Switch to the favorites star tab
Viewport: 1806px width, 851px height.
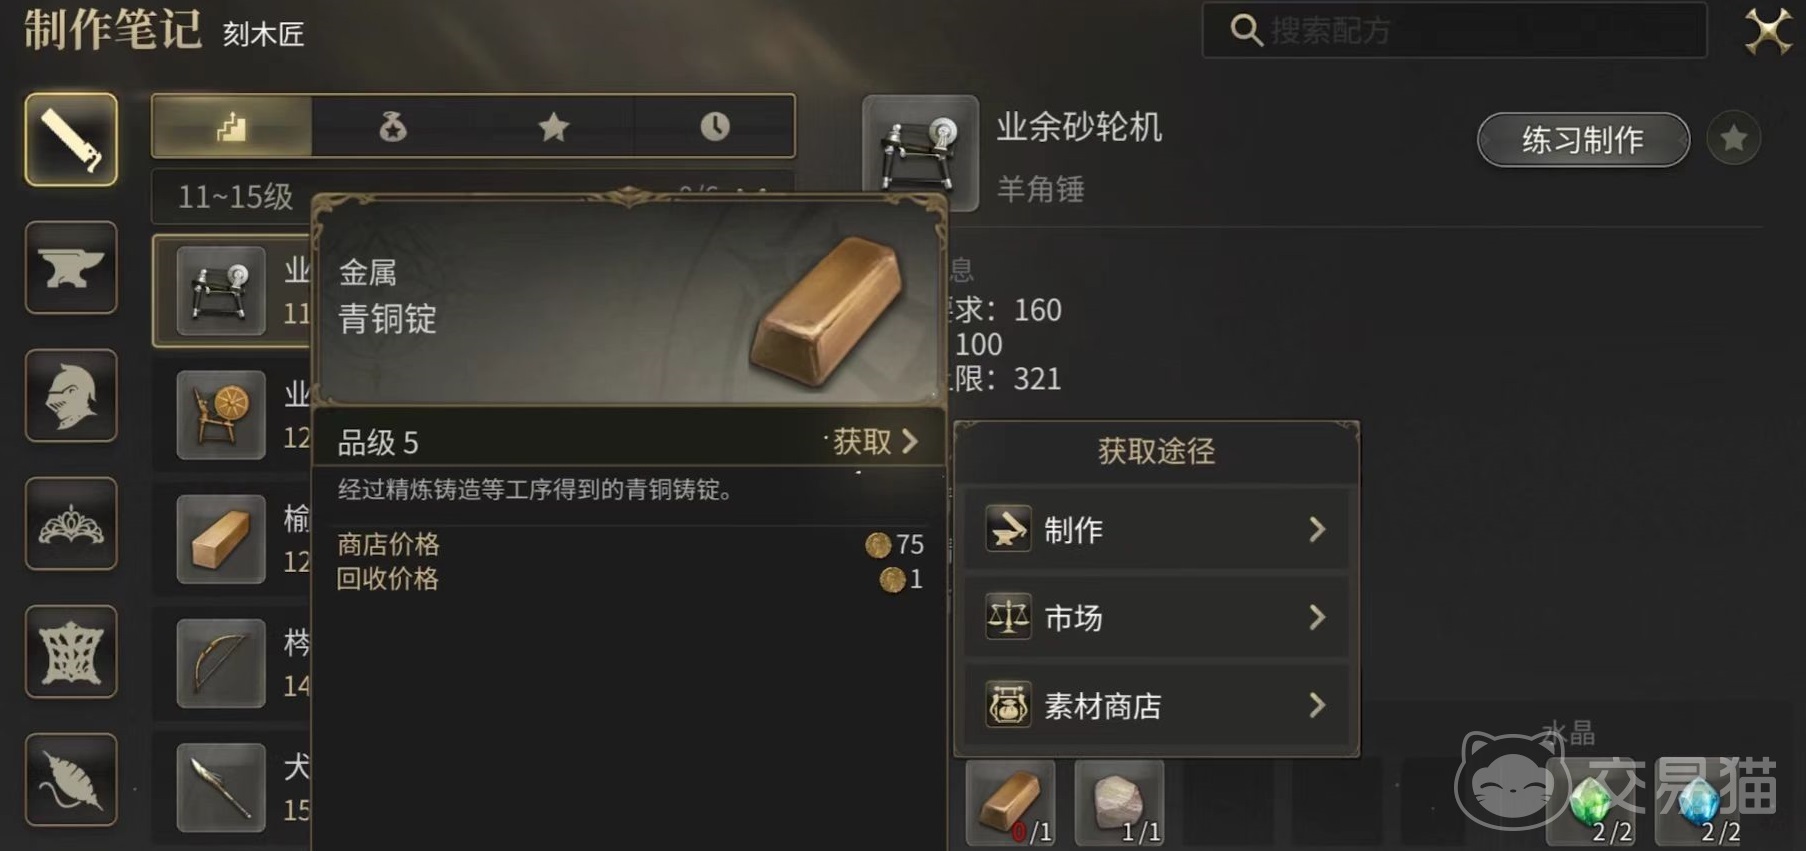point(553,126)
